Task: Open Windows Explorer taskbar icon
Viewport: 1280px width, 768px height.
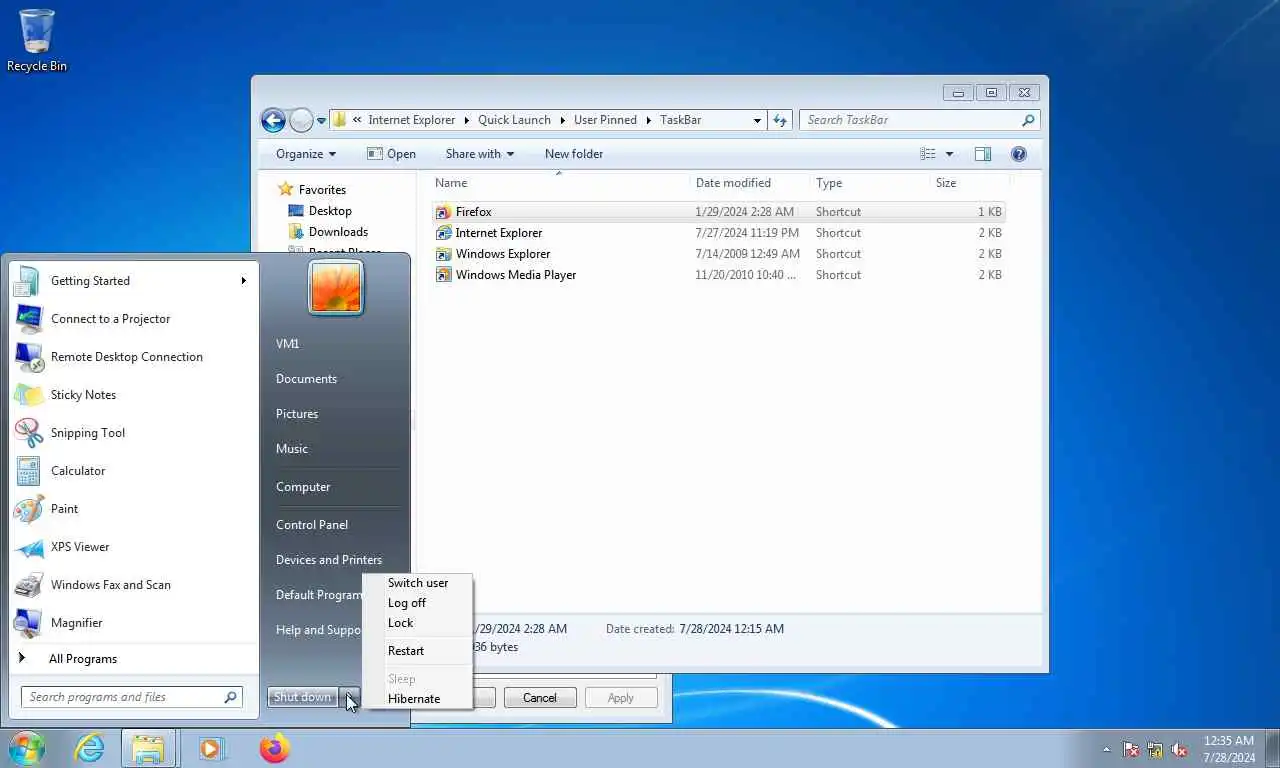Action: (148, 748)
